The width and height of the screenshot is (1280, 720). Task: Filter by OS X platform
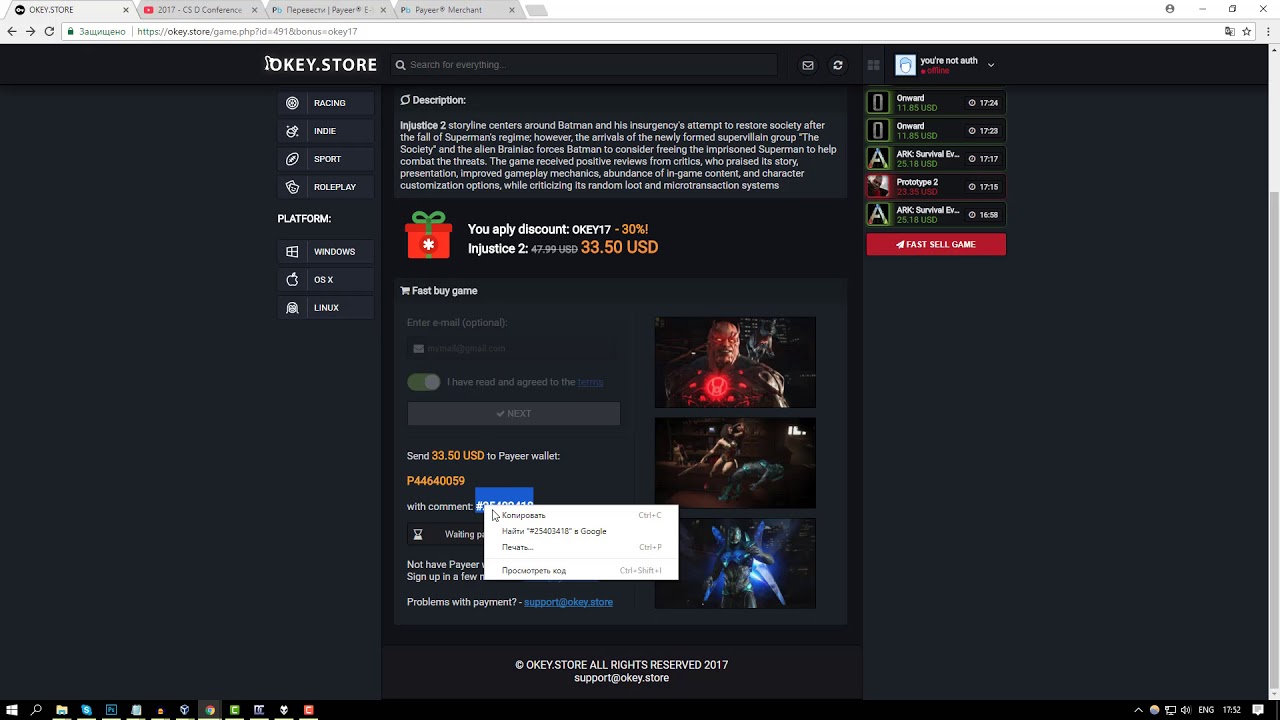click(x=326, y=280)
